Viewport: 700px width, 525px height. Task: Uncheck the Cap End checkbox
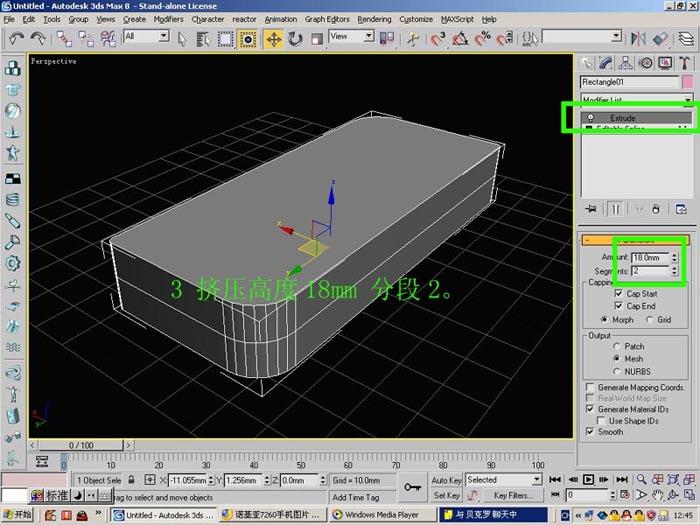pos(618,306)
